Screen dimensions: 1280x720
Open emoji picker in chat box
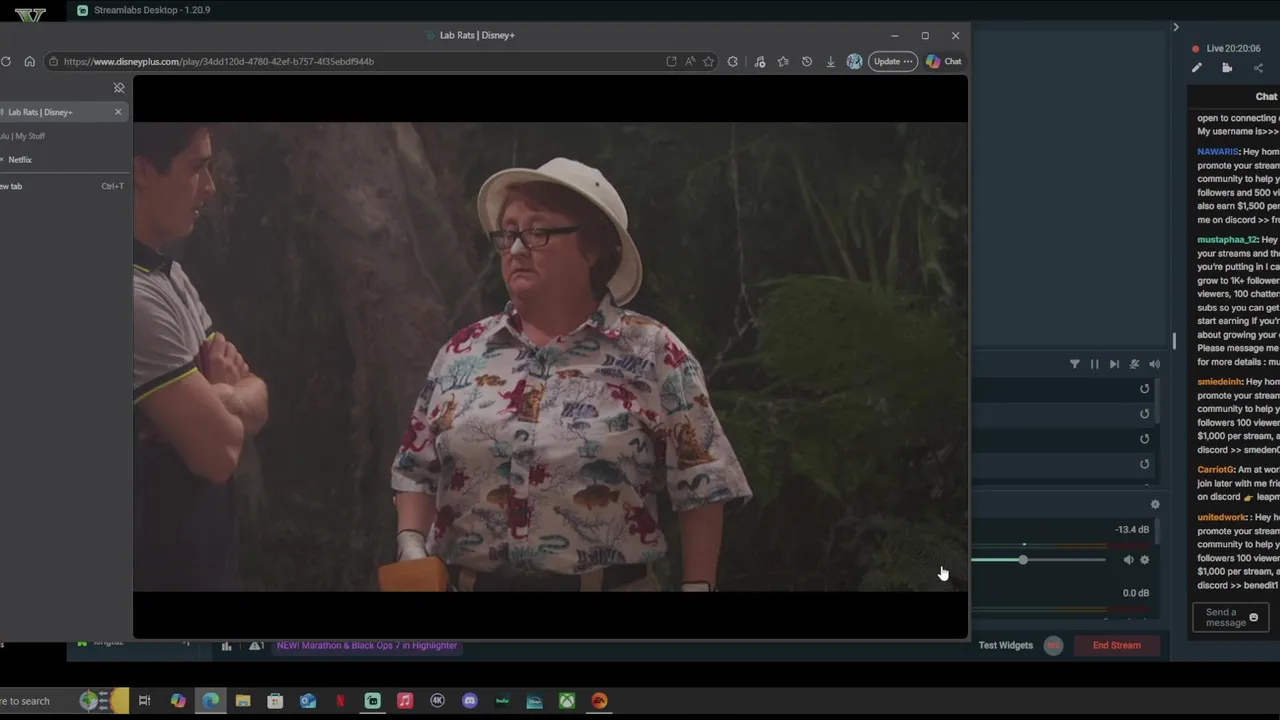[x=1254, y=617]
